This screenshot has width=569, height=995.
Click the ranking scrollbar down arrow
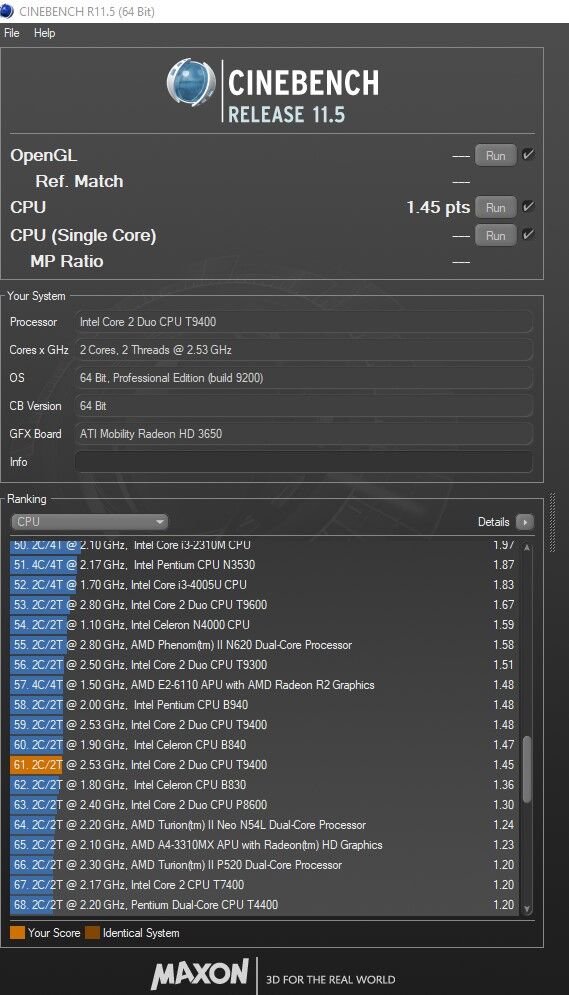527,909
